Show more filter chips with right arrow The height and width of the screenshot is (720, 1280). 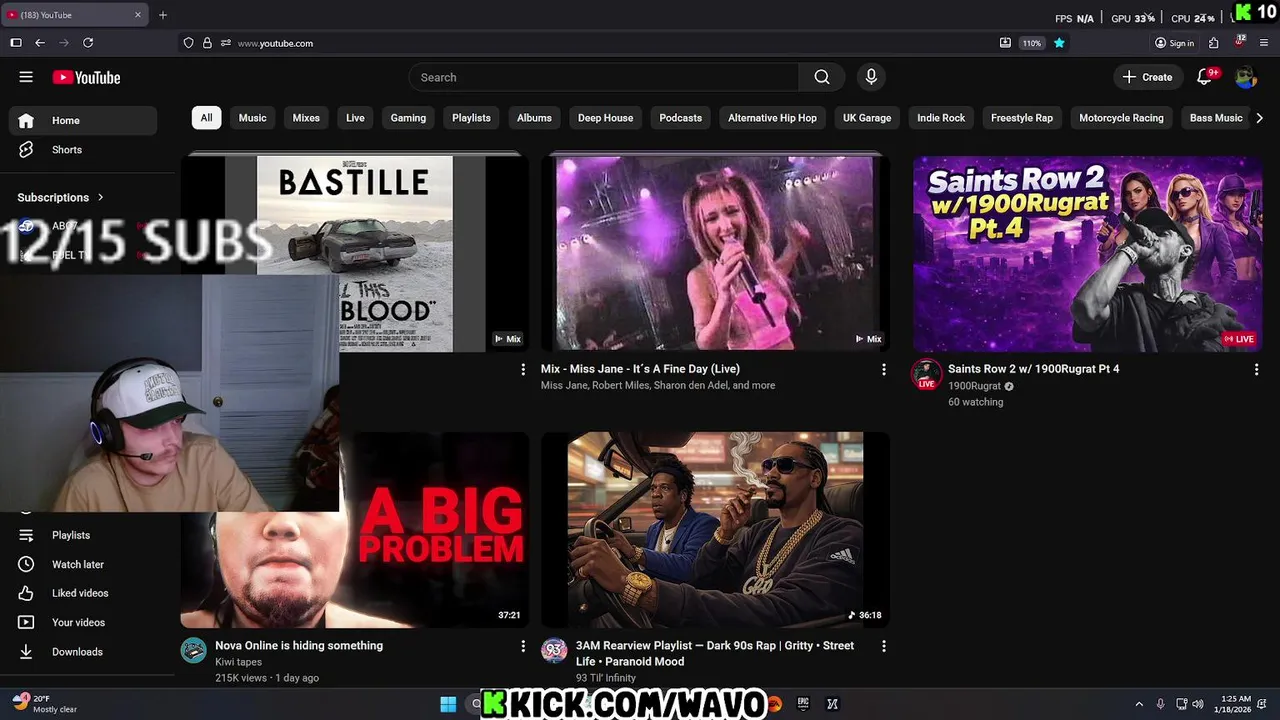(1259, 118)
